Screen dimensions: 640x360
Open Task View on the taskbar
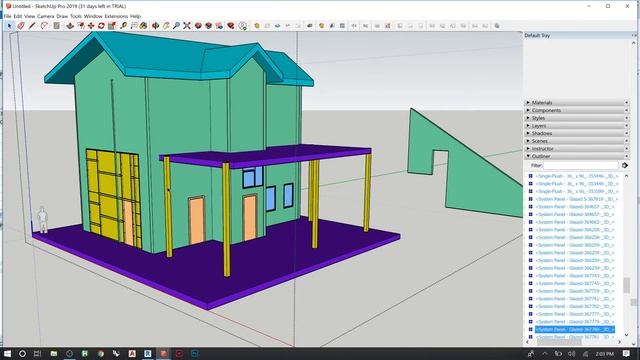[x=38, y=353]
